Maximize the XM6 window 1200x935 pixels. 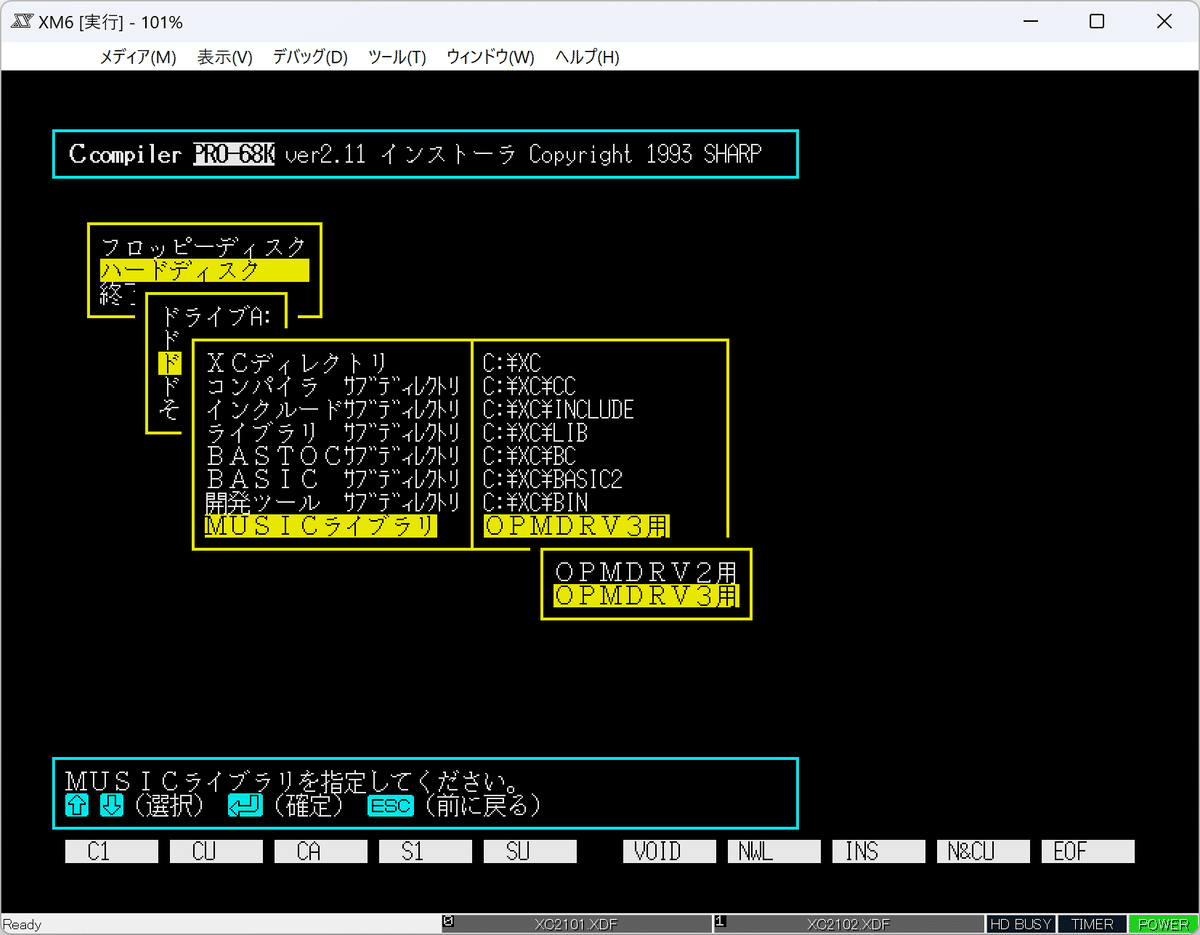tap(1097, 22)
